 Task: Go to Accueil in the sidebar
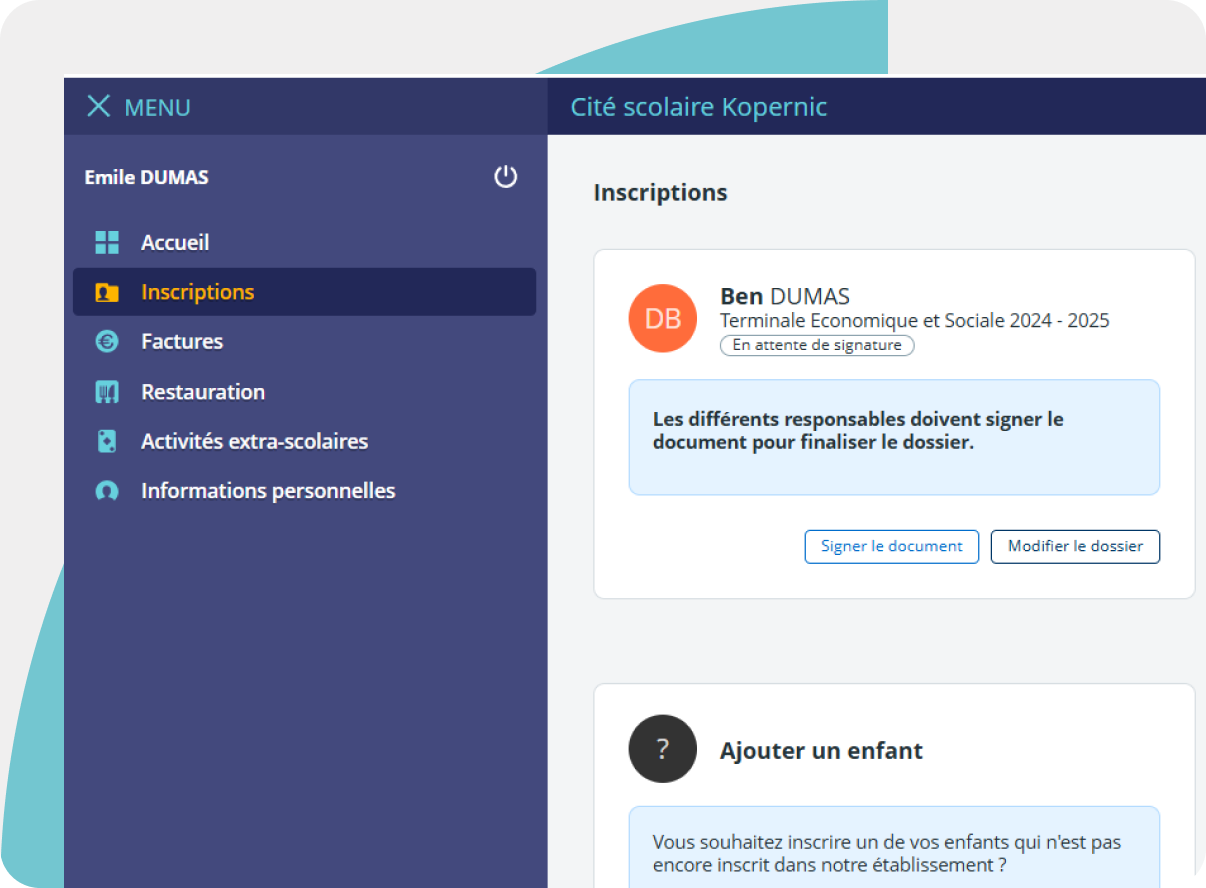[175, 242]
